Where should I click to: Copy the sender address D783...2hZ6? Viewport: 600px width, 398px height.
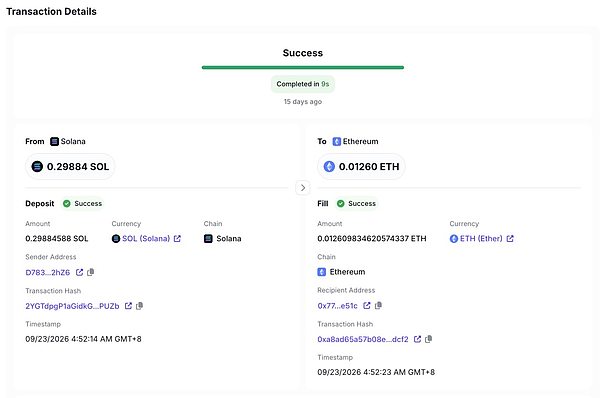pos(91,272)
